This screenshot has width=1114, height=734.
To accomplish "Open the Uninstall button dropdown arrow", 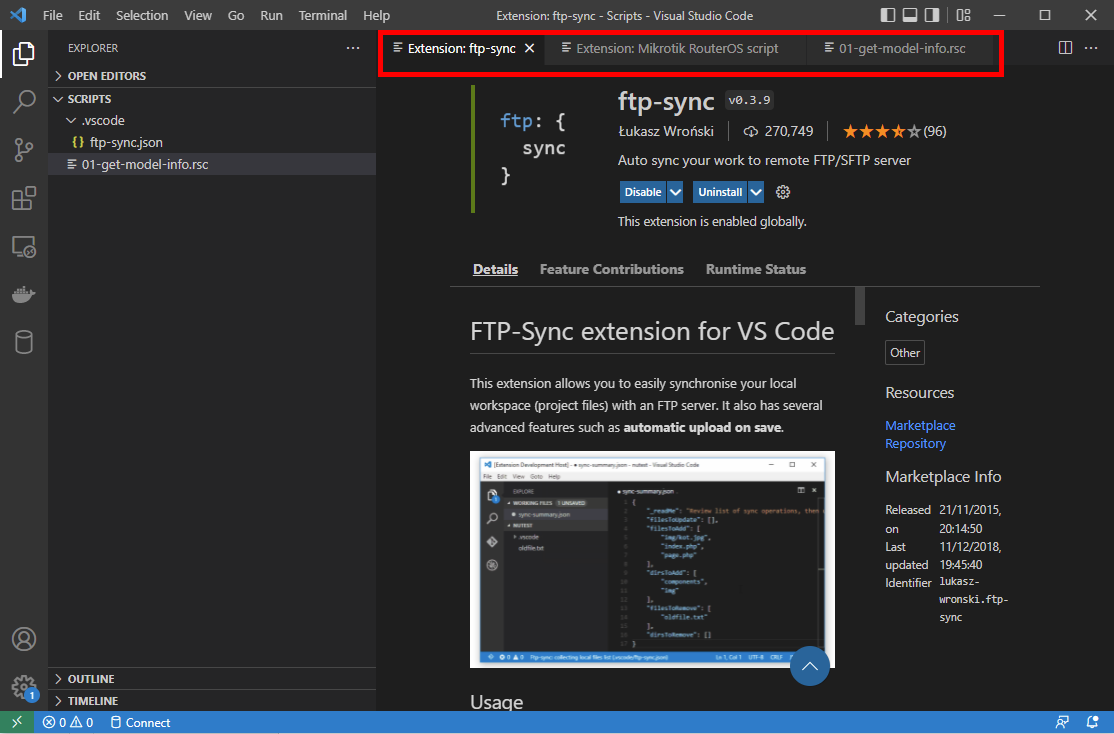I will tap(756, 192).
